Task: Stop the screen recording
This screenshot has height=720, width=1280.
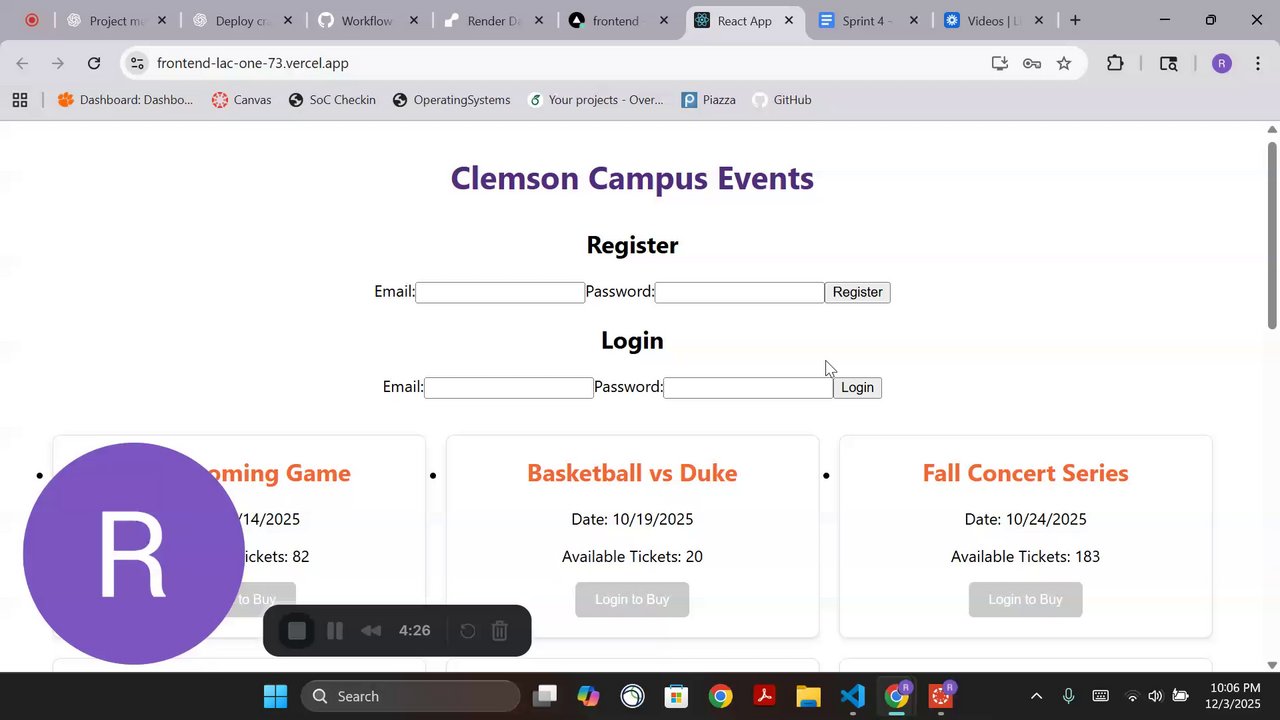Action: click(x=296, y=630)
